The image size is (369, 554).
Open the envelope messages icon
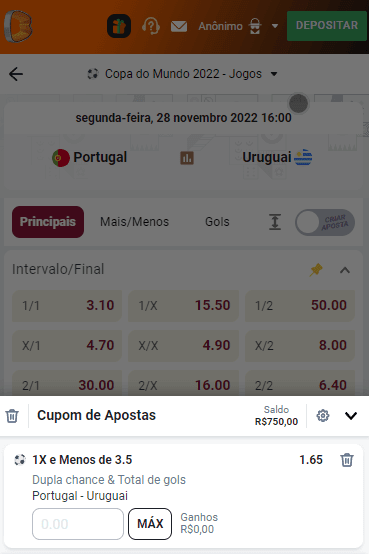point(179,26)
